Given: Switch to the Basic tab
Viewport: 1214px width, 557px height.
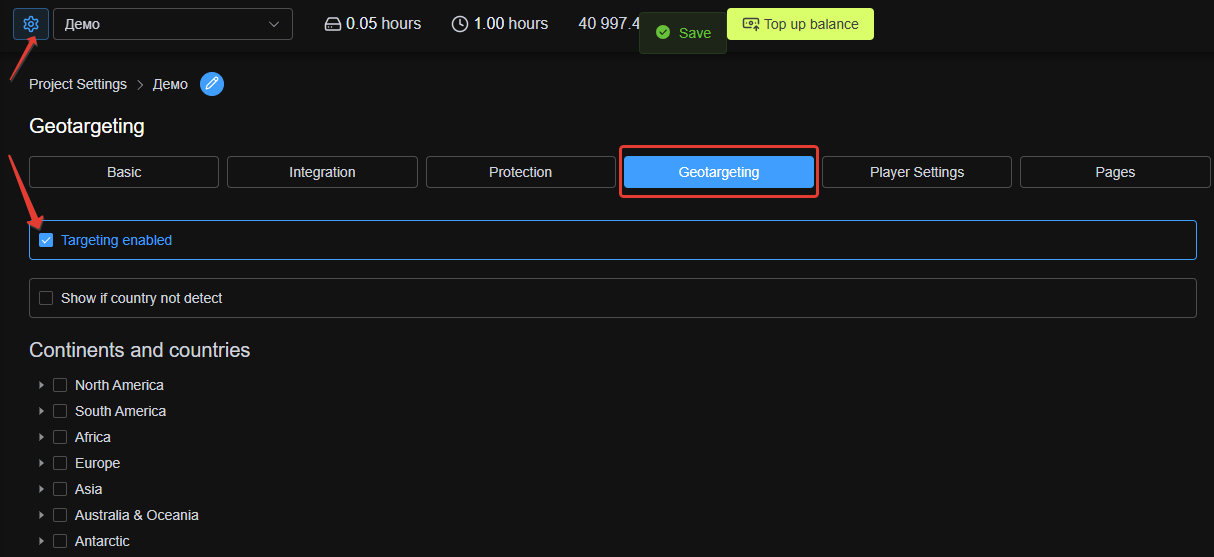Looking at the screenshot, I should [x=124, y=172].
